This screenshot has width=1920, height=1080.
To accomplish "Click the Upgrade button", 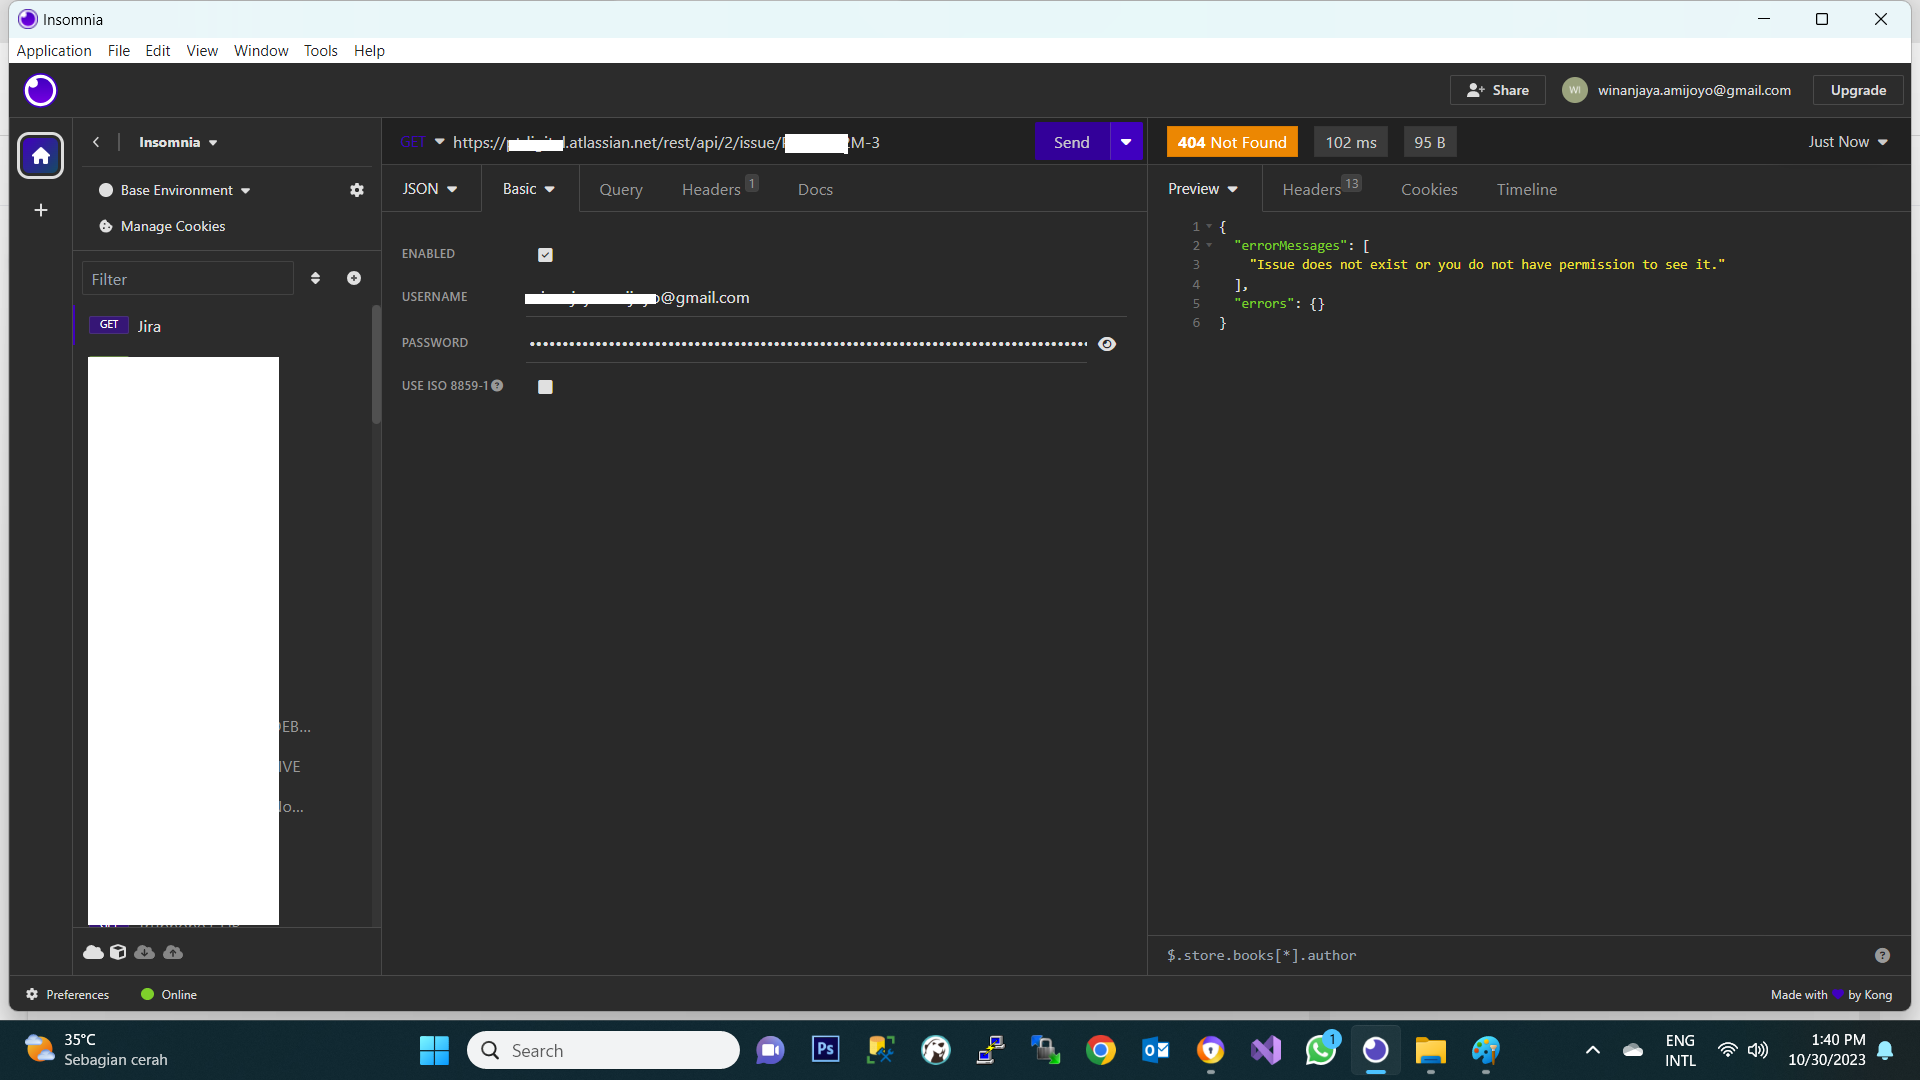I will (x=1858, y=90).
